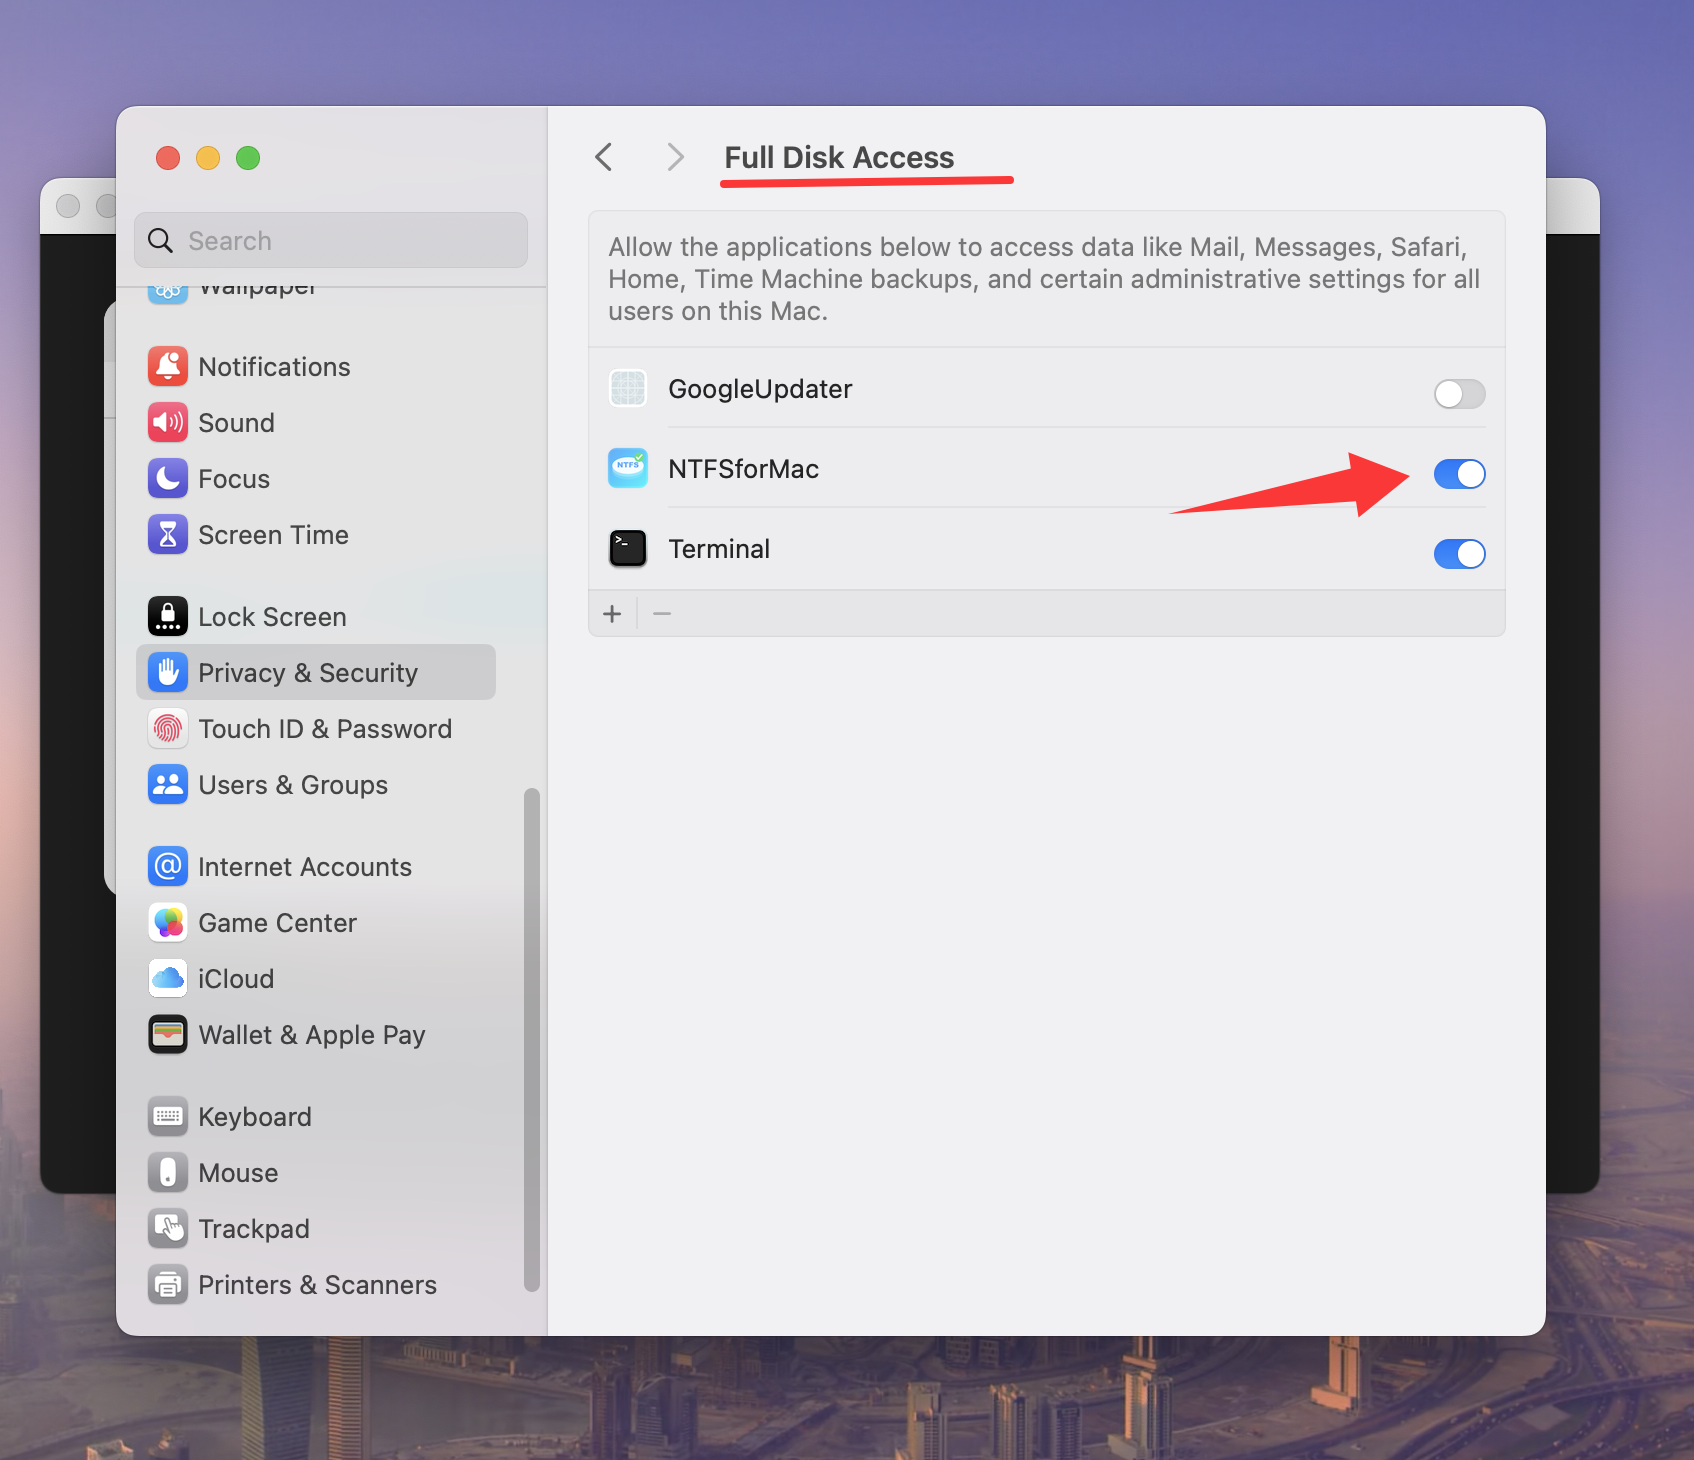
Task: Click the Terminal app icon
Action: pos(627,548)
